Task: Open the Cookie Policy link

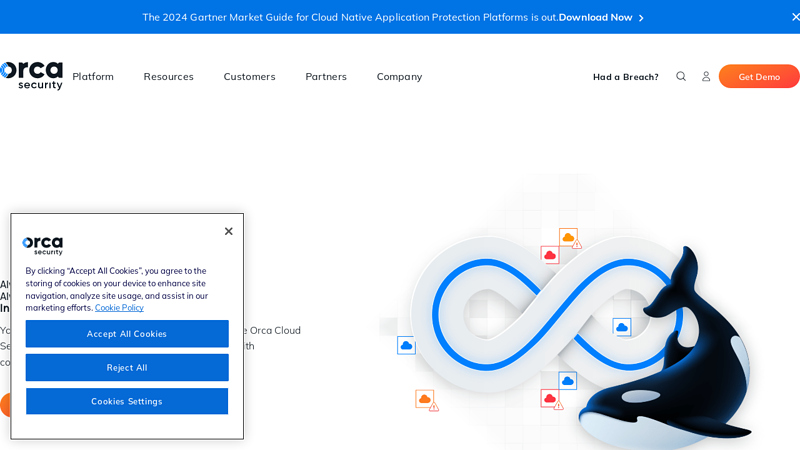Action: (x=119, y=308)
